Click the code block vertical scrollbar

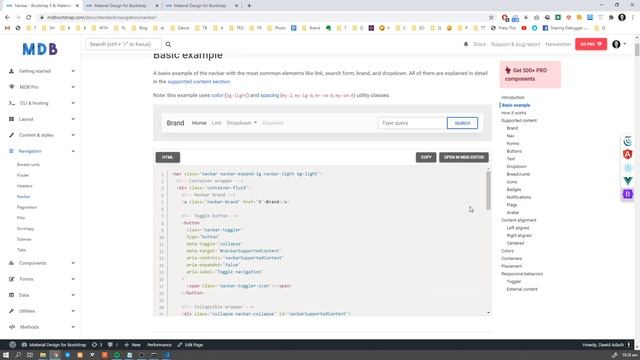click(x=488, y=190)
